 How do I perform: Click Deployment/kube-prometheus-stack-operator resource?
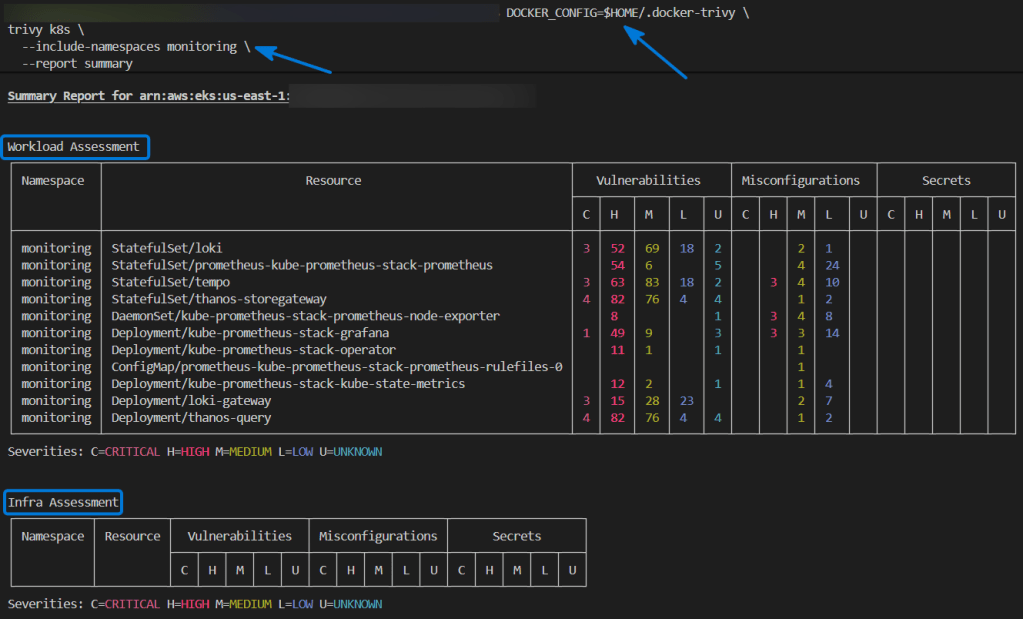click(253, 350)
